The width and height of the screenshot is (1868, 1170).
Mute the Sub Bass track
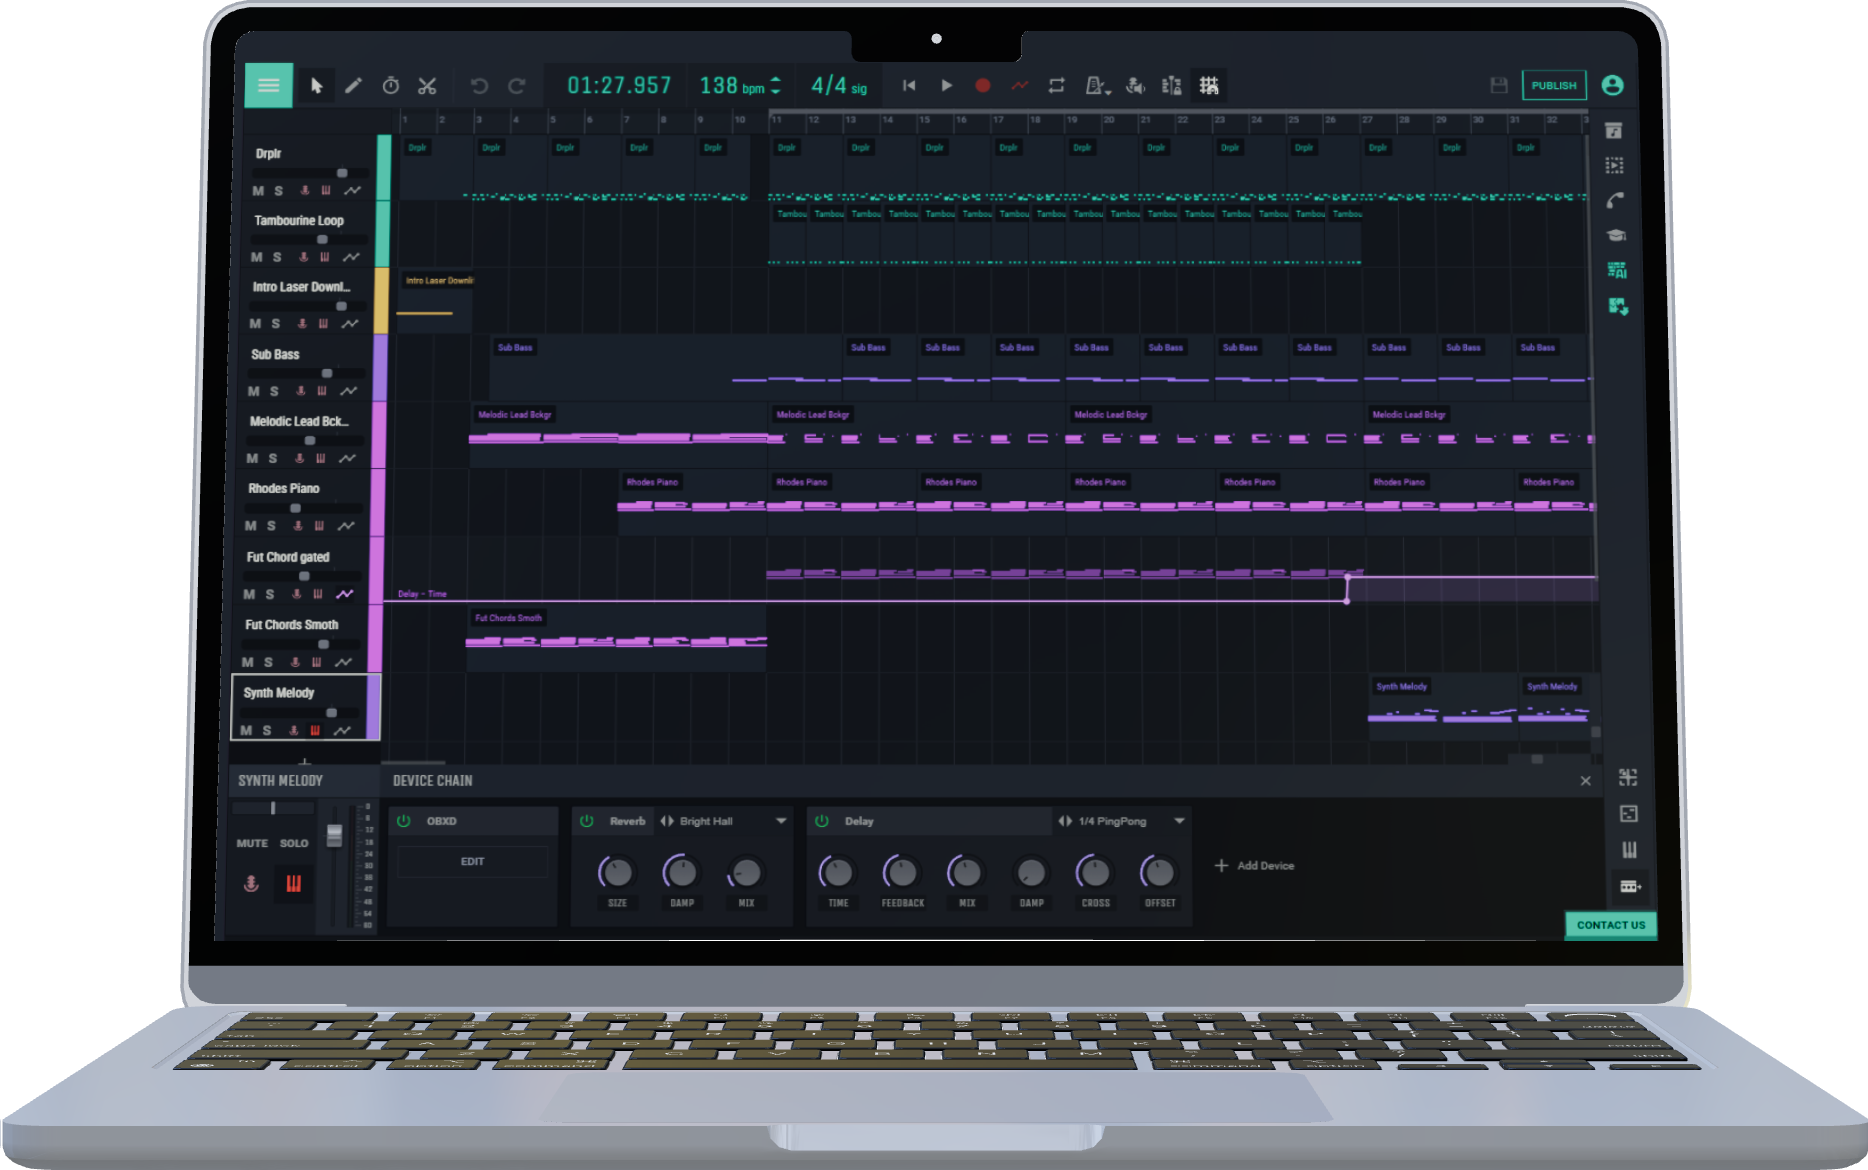[254, 392]
